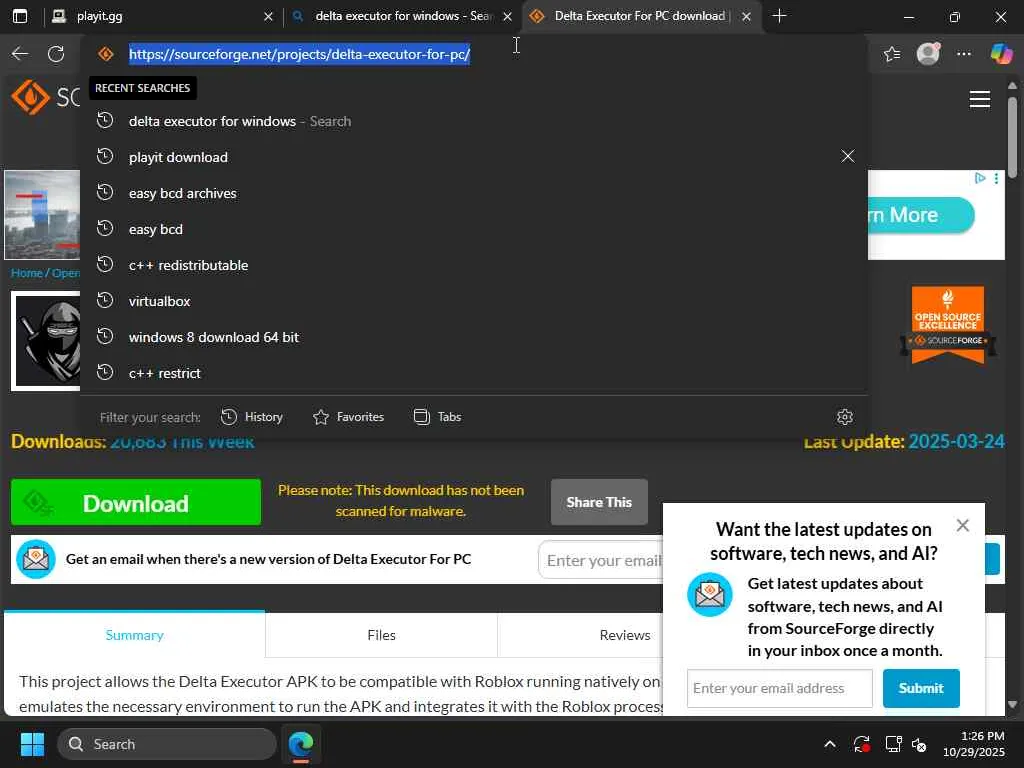Click the network display tray icon
This screenshot has height=768, width=1024.
(x=893, y=744)
